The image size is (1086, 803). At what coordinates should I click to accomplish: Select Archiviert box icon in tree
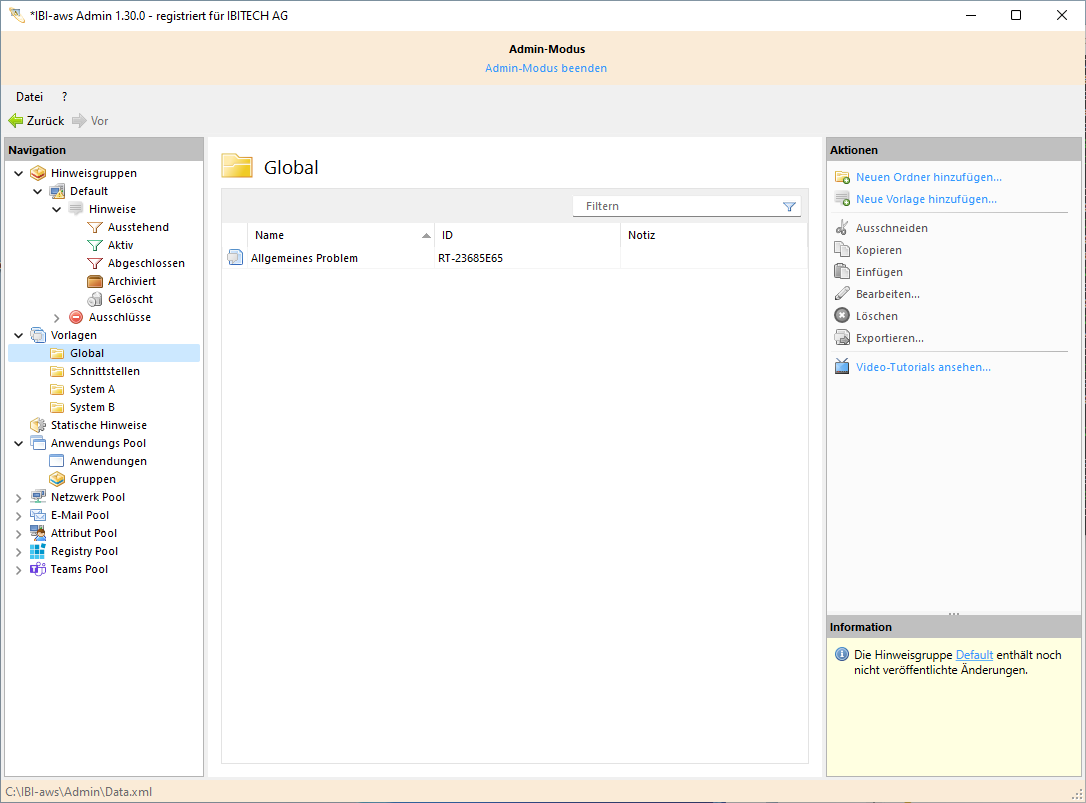click(95, 281)
